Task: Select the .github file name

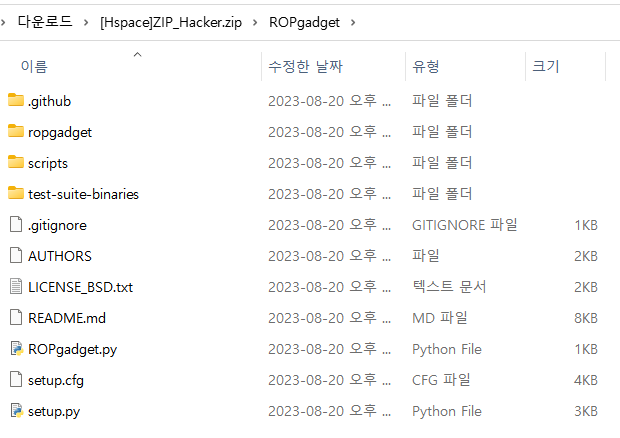Action: pos(49,101)
